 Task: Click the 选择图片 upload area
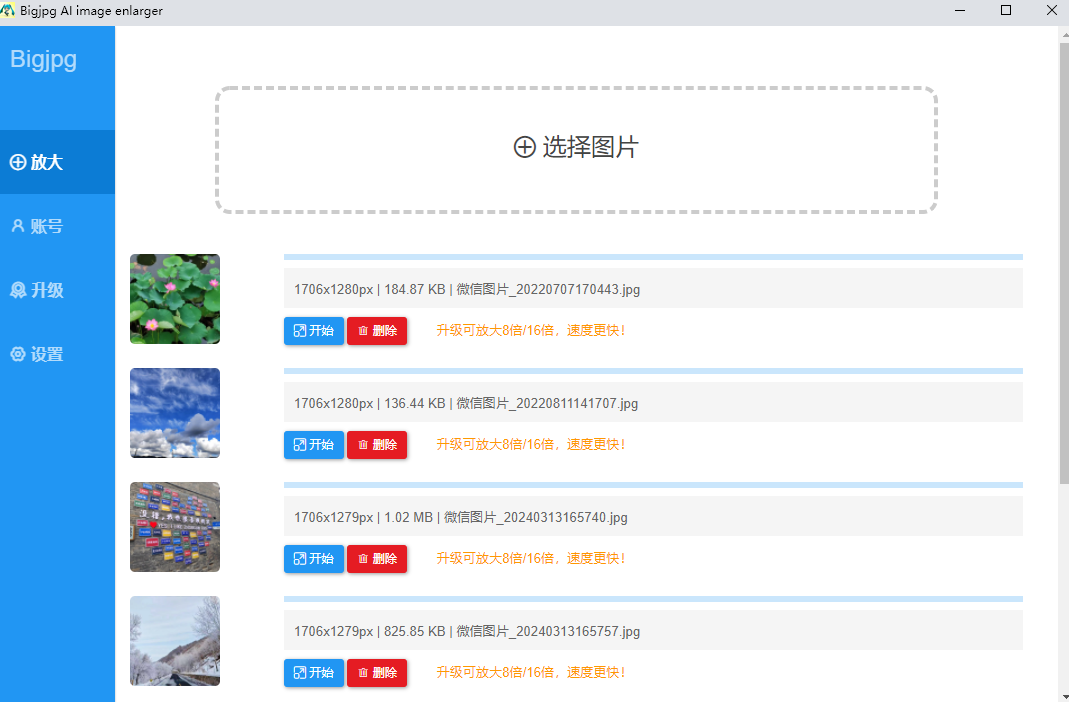click(x=576, y=150)
